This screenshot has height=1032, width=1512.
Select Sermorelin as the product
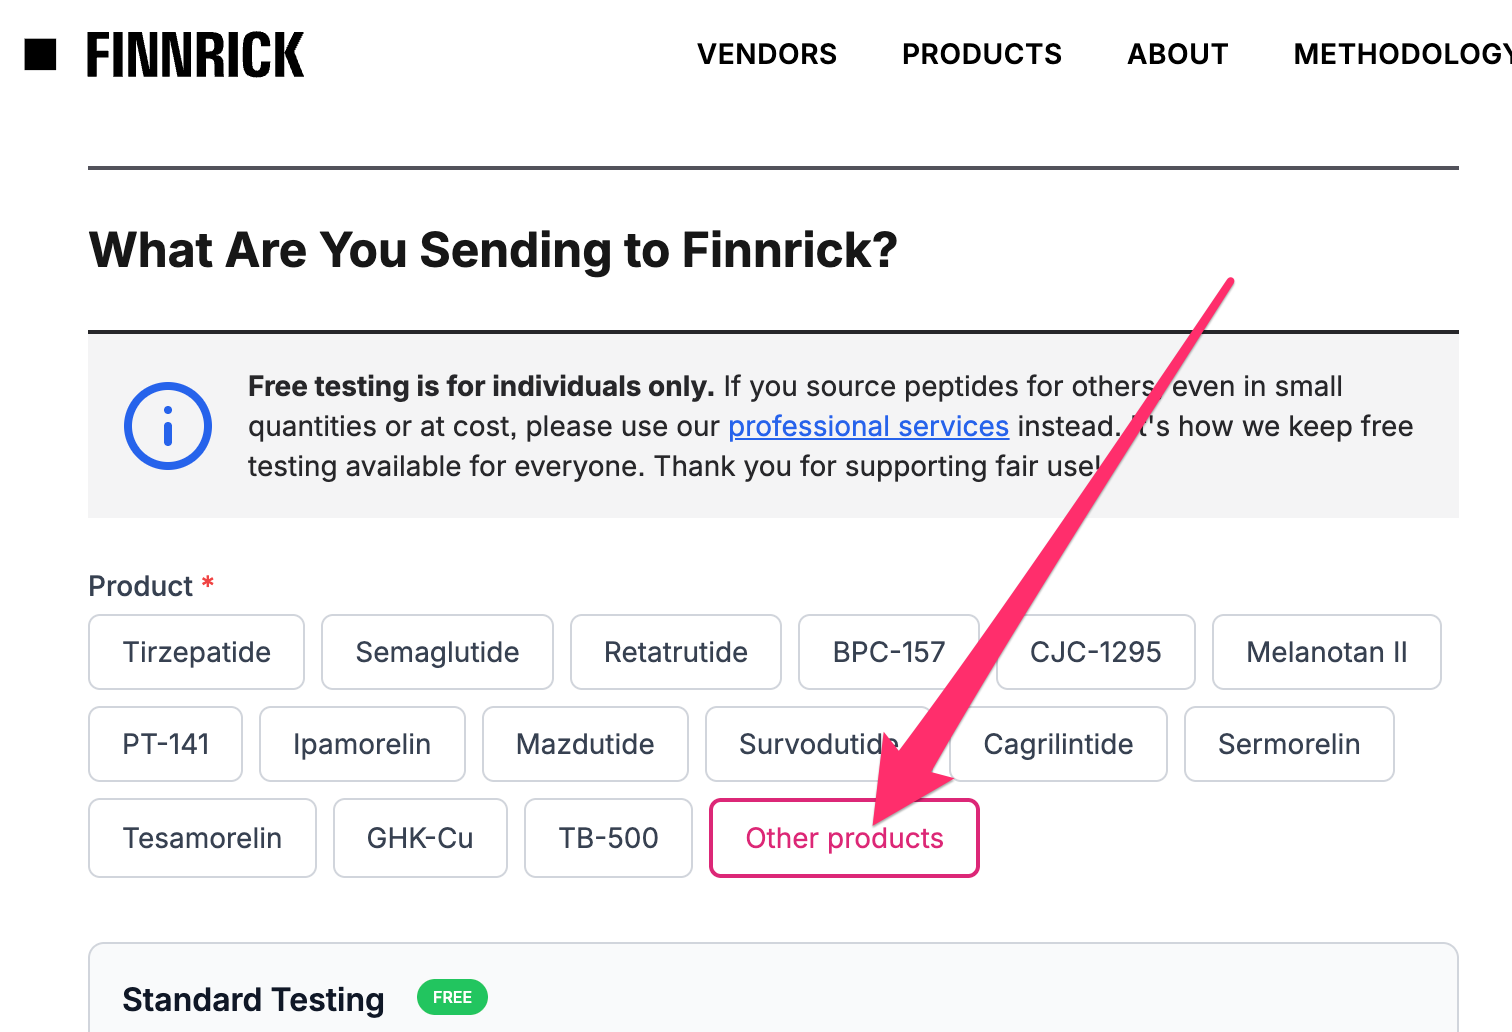tap(1289, 744)
